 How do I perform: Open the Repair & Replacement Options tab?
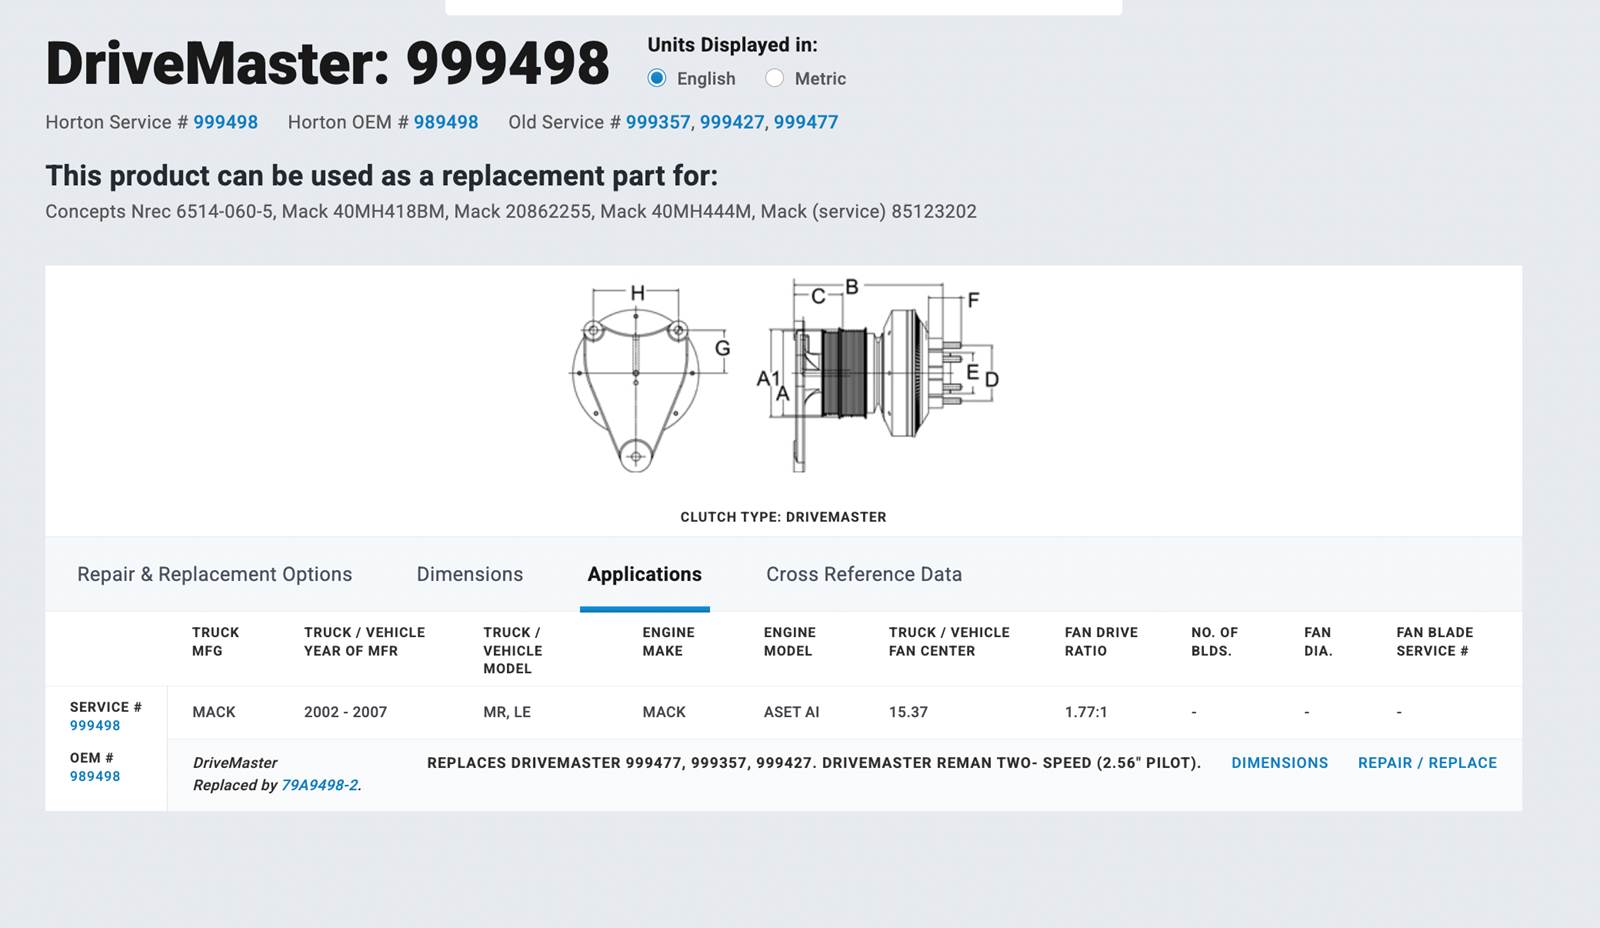click(x=214, y=574)
